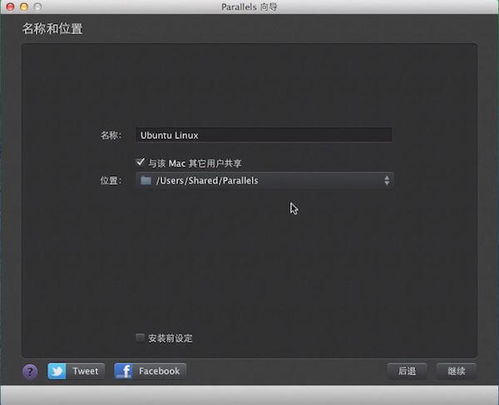Click the Facebook f logo icon

(124, 371)
